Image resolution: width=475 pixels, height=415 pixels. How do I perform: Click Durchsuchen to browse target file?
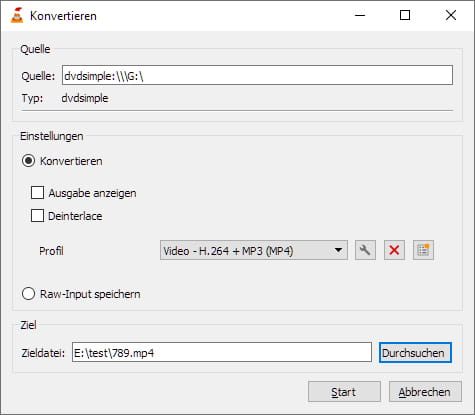point(415,353)
